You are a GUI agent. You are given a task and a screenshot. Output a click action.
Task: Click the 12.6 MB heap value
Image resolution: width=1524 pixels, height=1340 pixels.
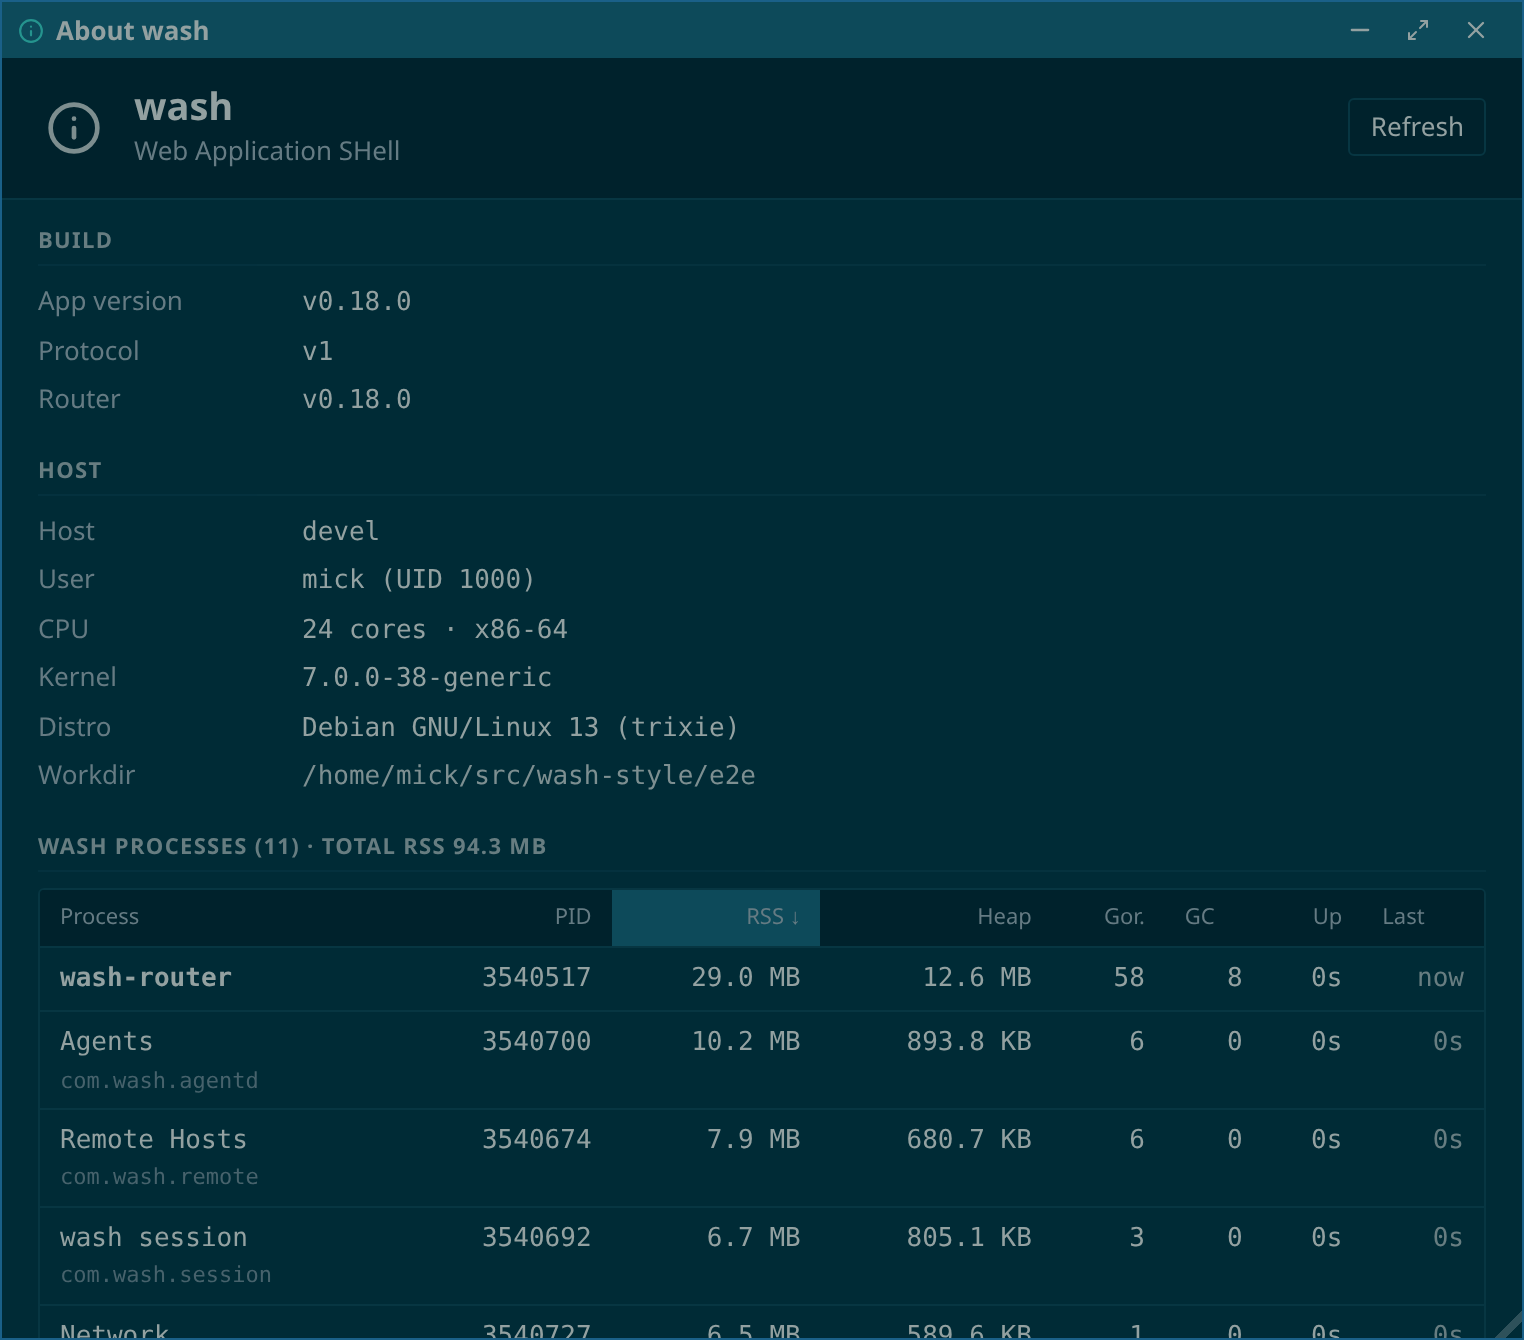[976, 977]
